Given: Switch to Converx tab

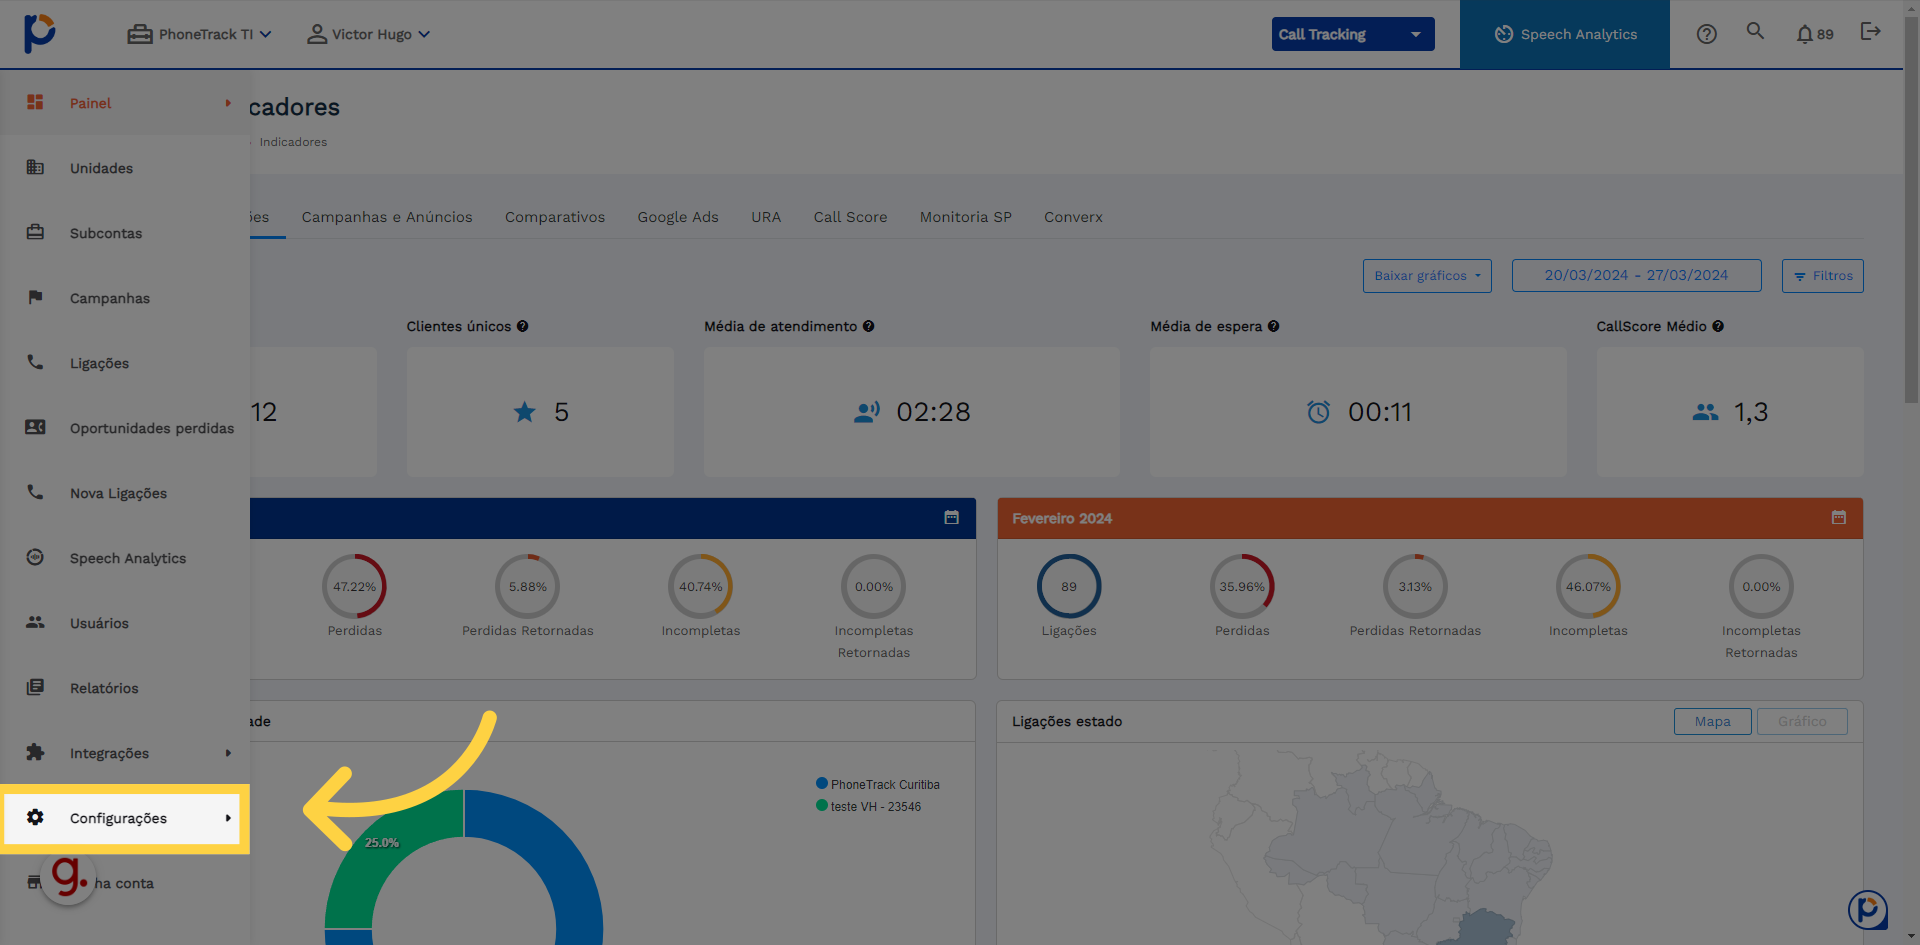Looking at the screenshot, I should point(1073,217).
